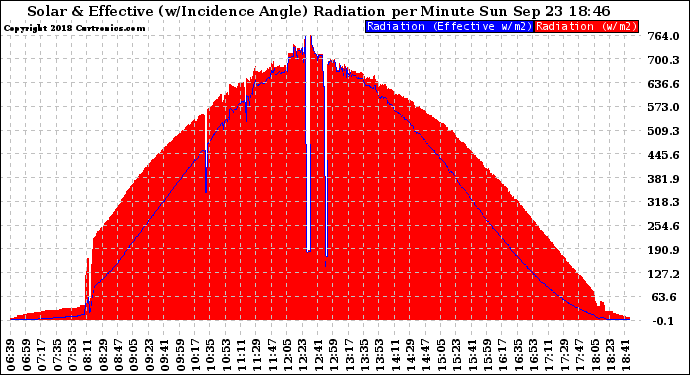Click the 16:53 time label

coord(533,355)
